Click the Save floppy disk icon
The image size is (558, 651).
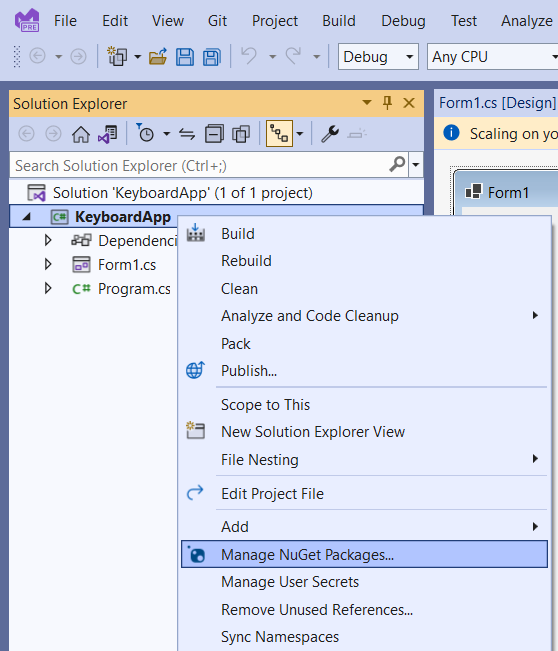tap(185, 56)
